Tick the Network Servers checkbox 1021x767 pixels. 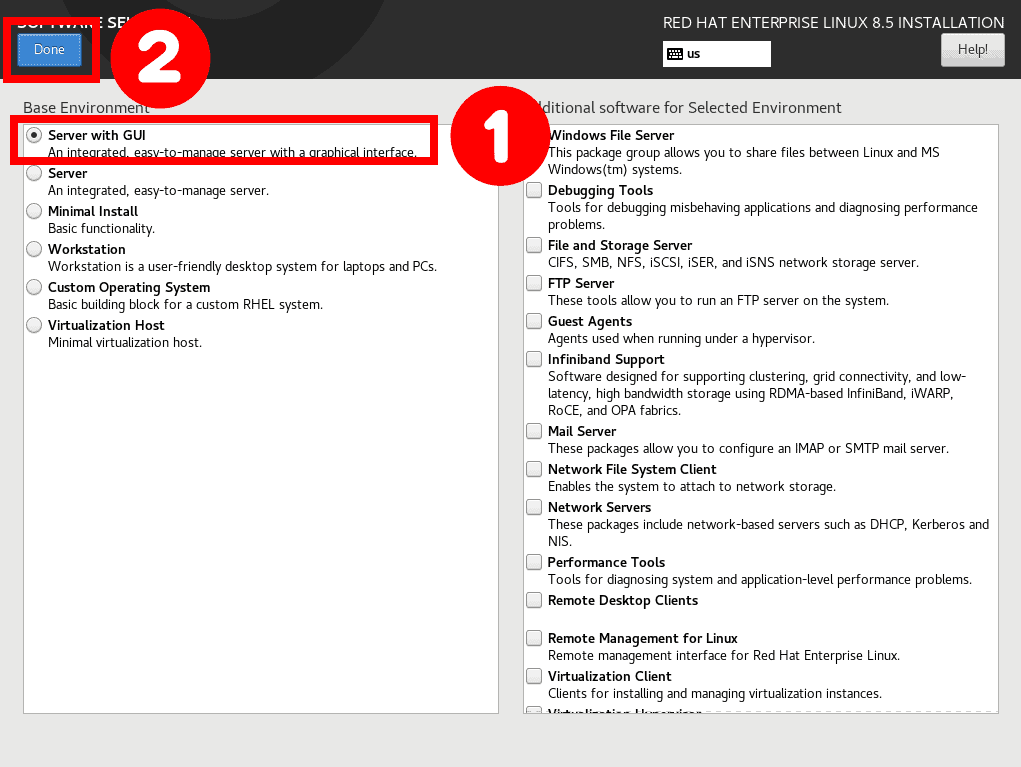click(x=534, y=507)
